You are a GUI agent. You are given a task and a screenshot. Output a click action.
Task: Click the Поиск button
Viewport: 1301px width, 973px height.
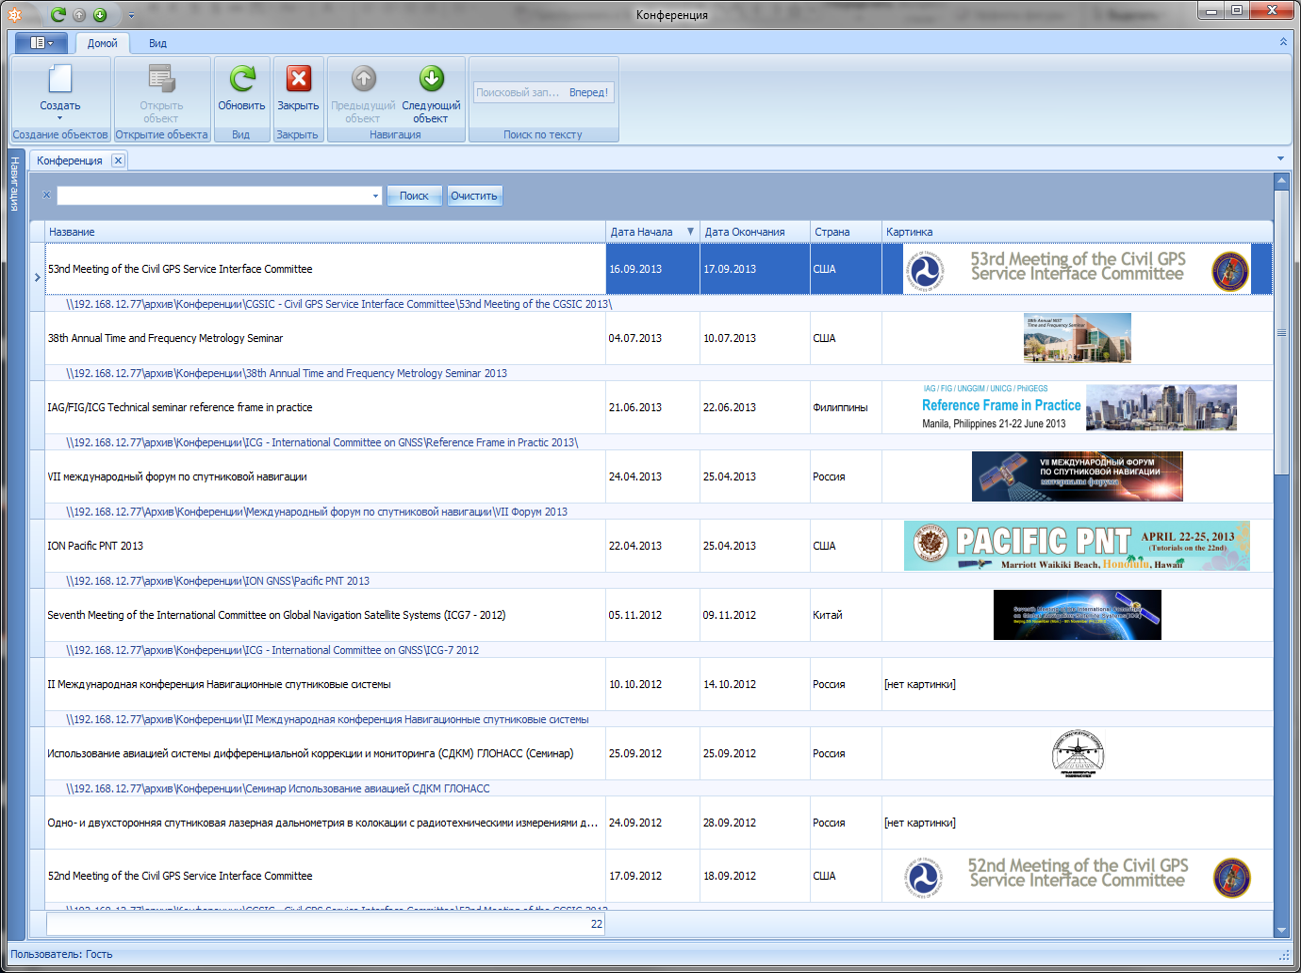pyautogui.click(x=414, y=196)
